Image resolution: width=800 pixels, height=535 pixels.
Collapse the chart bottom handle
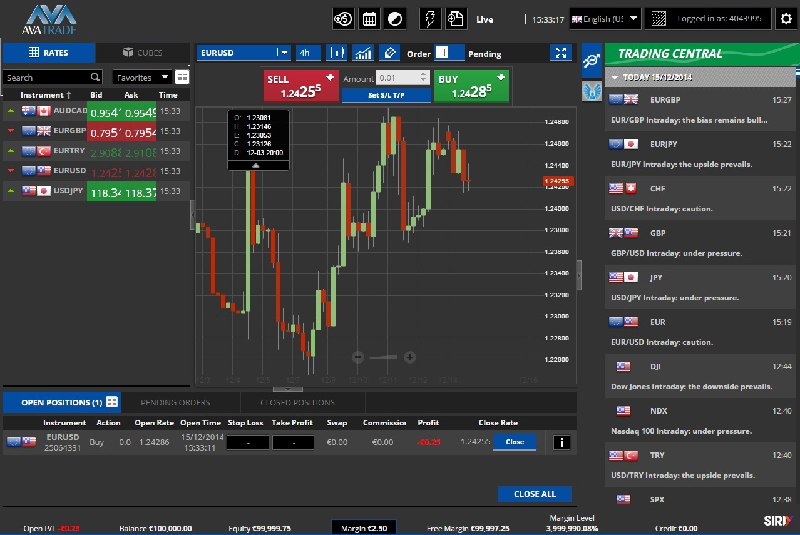288,389
